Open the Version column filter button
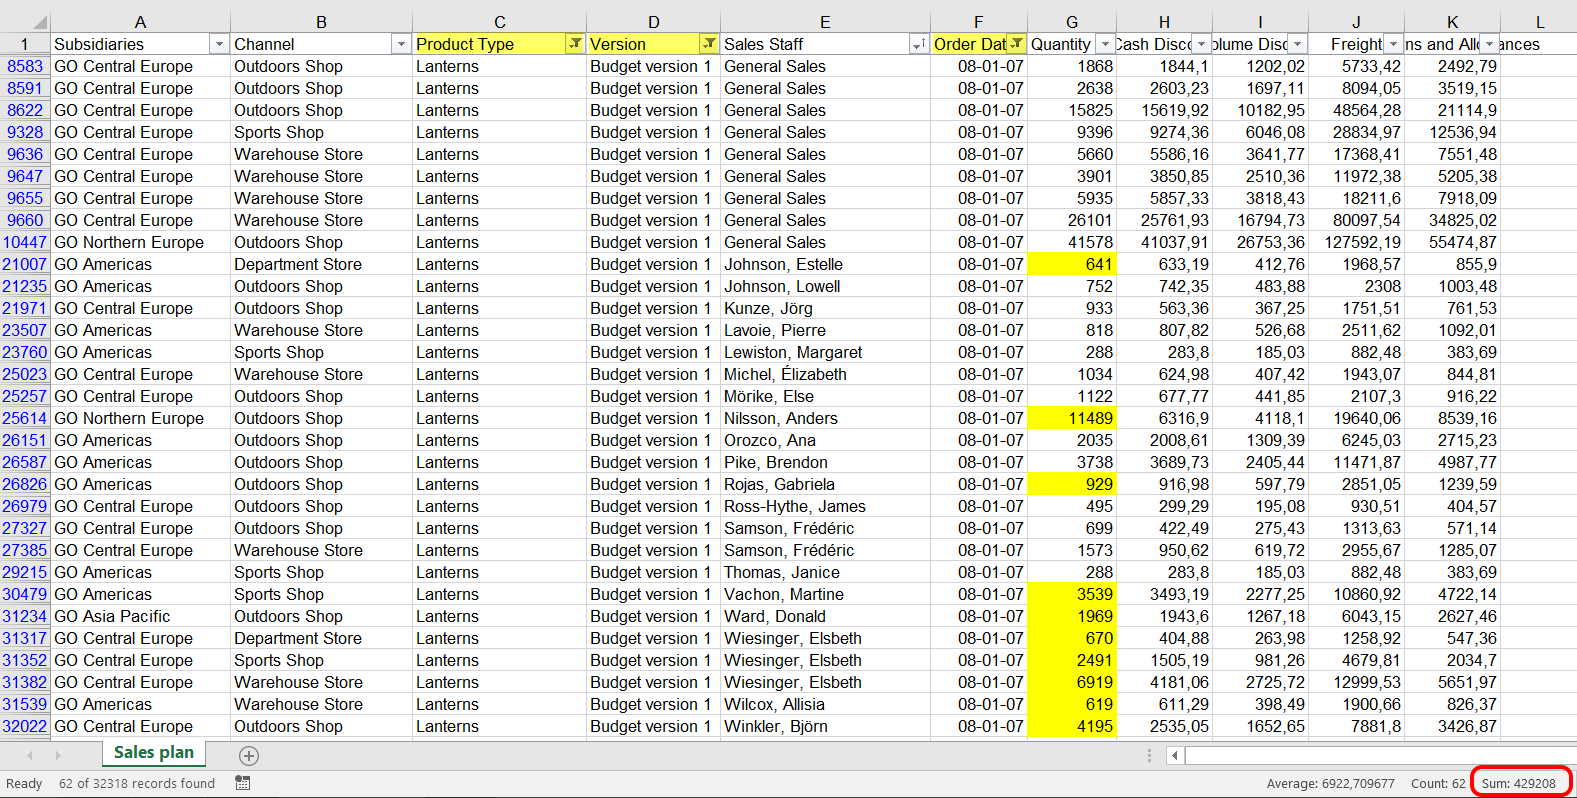The image size is (1577, 798). (x=709, y=44)
